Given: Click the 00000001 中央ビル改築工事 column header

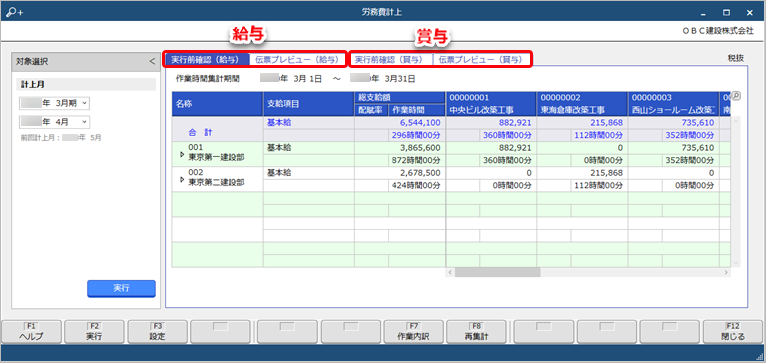Looking at the screenshot, I should click(491, 104).
